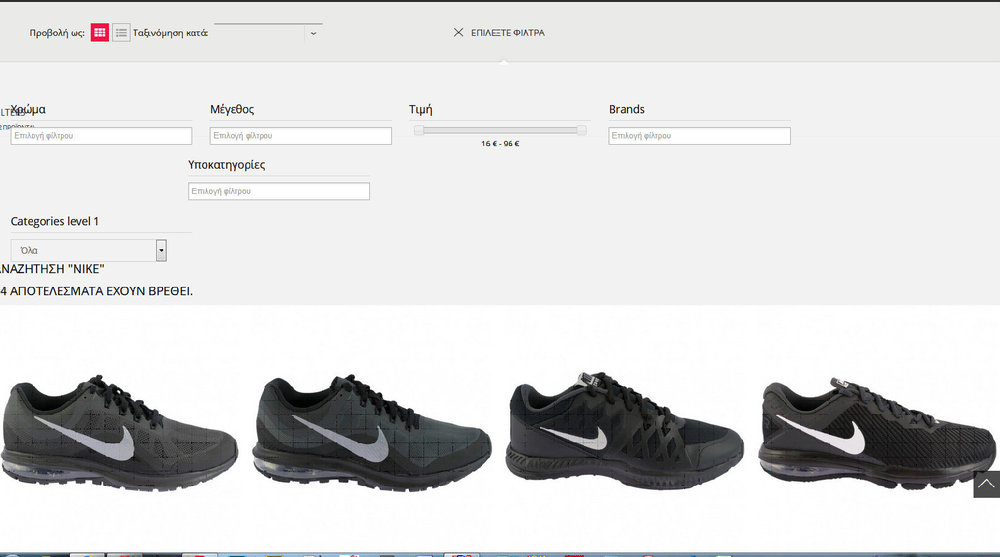Open the Ταξινόμηση κατά sort dropdown

[268, 33]
